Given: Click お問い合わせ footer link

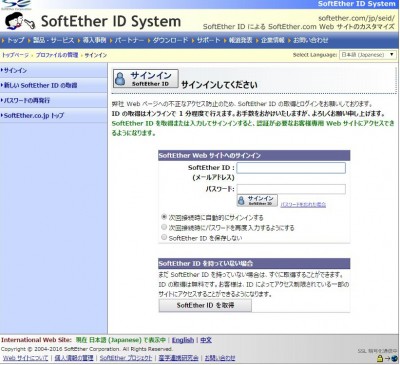Looking at the screenshot, I should point(220,358).
